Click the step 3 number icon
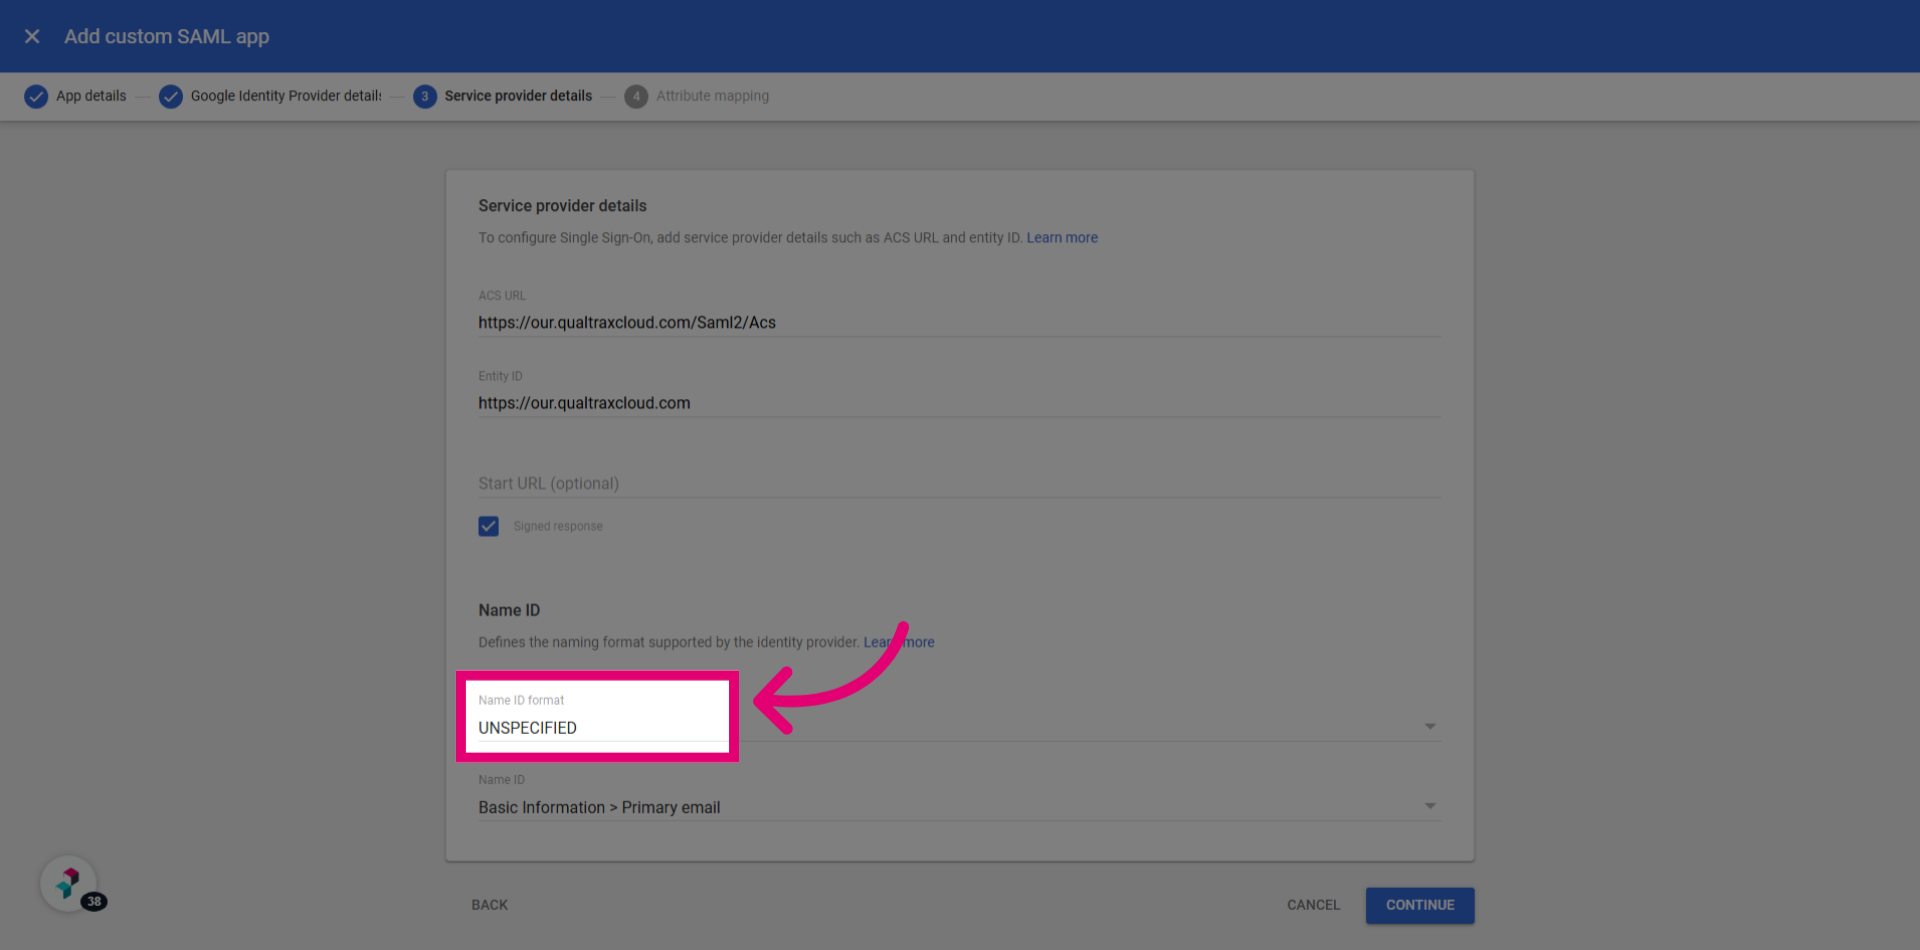 425,96
